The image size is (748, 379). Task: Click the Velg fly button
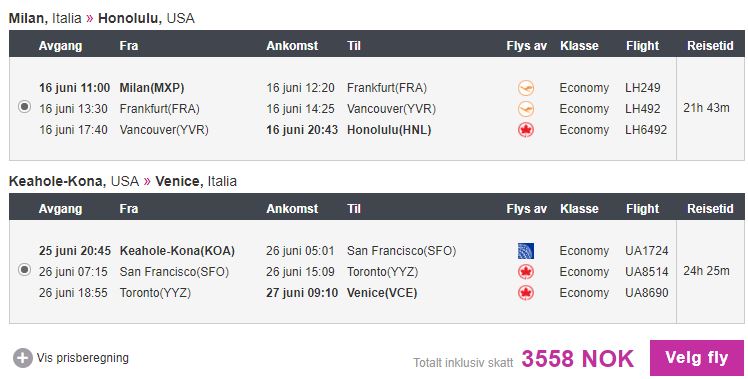[696, 358]
